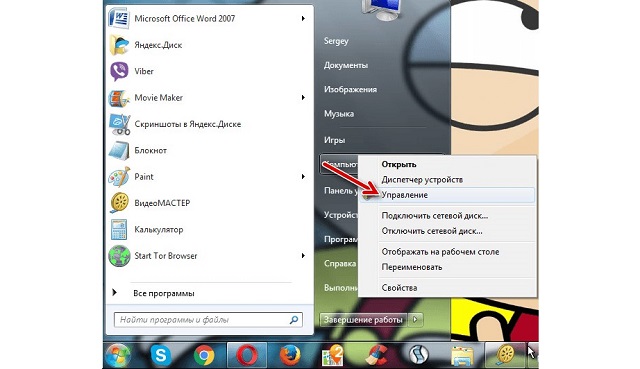Open CCleaner brush icon in taskbar
This screenshot has height=369, width=640.
point(376,356)
